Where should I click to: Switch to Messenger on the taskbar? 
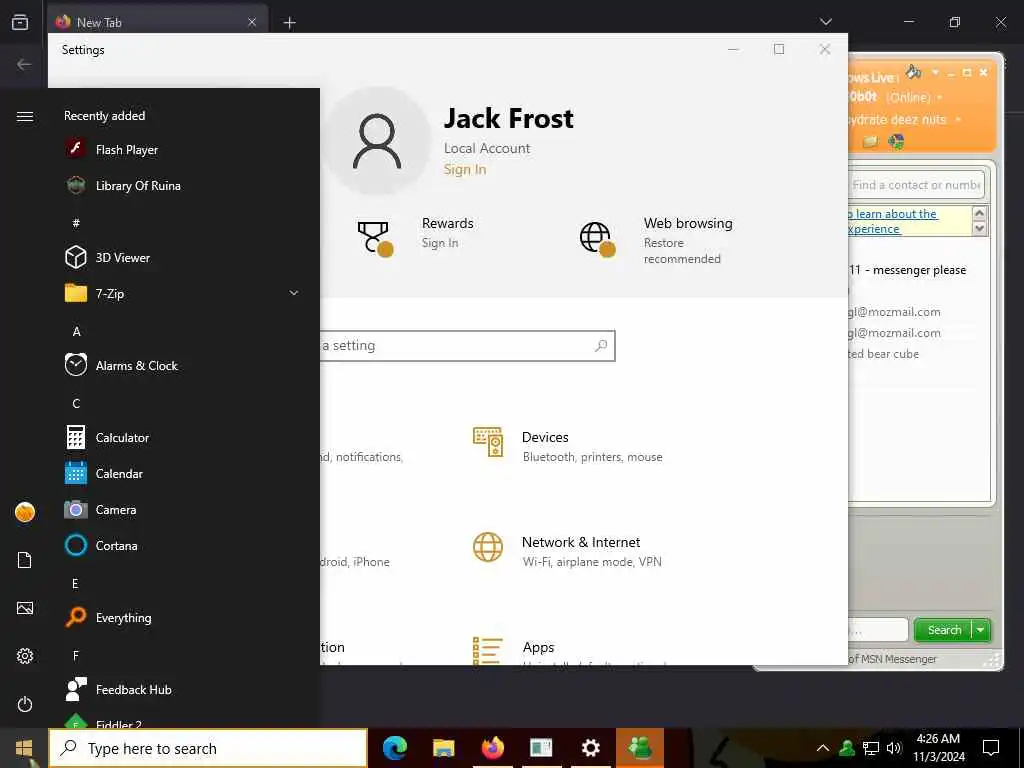[x=639, y=748]
